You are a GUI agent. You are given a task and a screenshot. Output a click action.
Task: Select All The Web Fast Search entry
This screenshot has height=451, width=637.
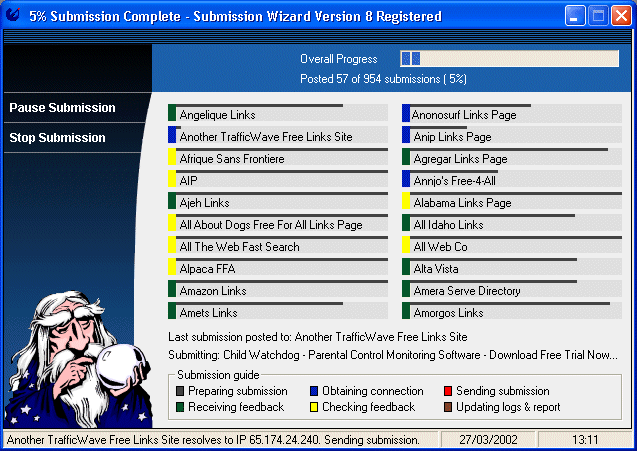(x=278, y=245)
